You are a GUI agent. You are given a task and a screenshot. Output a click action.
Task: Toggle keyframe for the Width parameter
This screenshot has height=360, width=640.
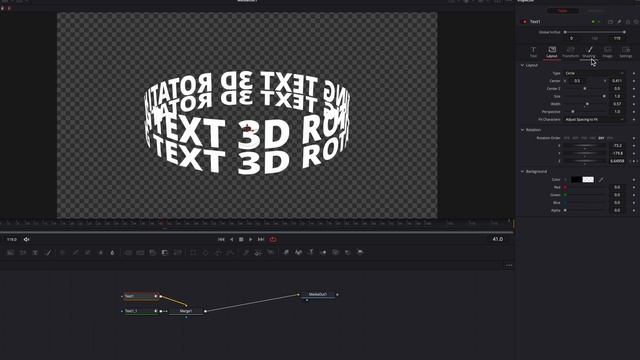click(x=634, y=104)
